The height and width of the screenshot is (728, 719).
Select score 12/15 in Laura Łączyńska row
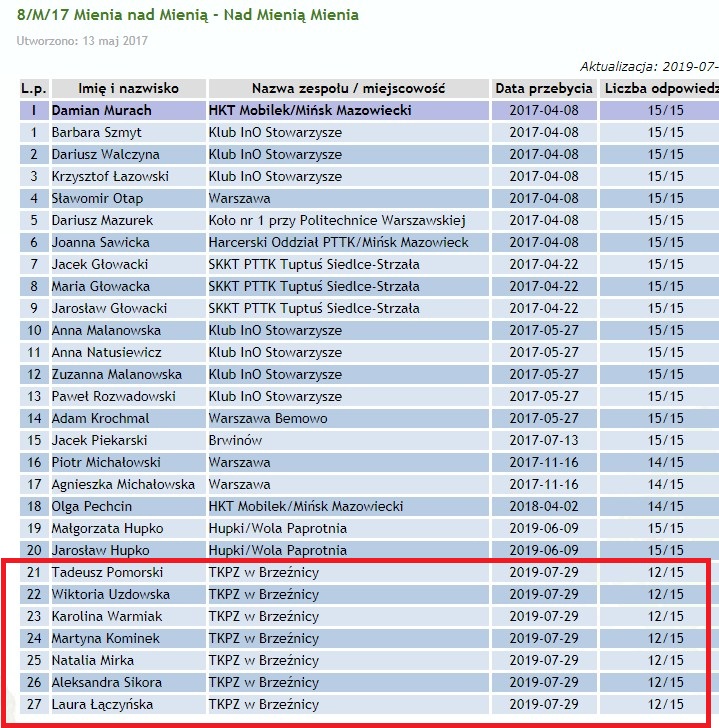coord(666,704)
